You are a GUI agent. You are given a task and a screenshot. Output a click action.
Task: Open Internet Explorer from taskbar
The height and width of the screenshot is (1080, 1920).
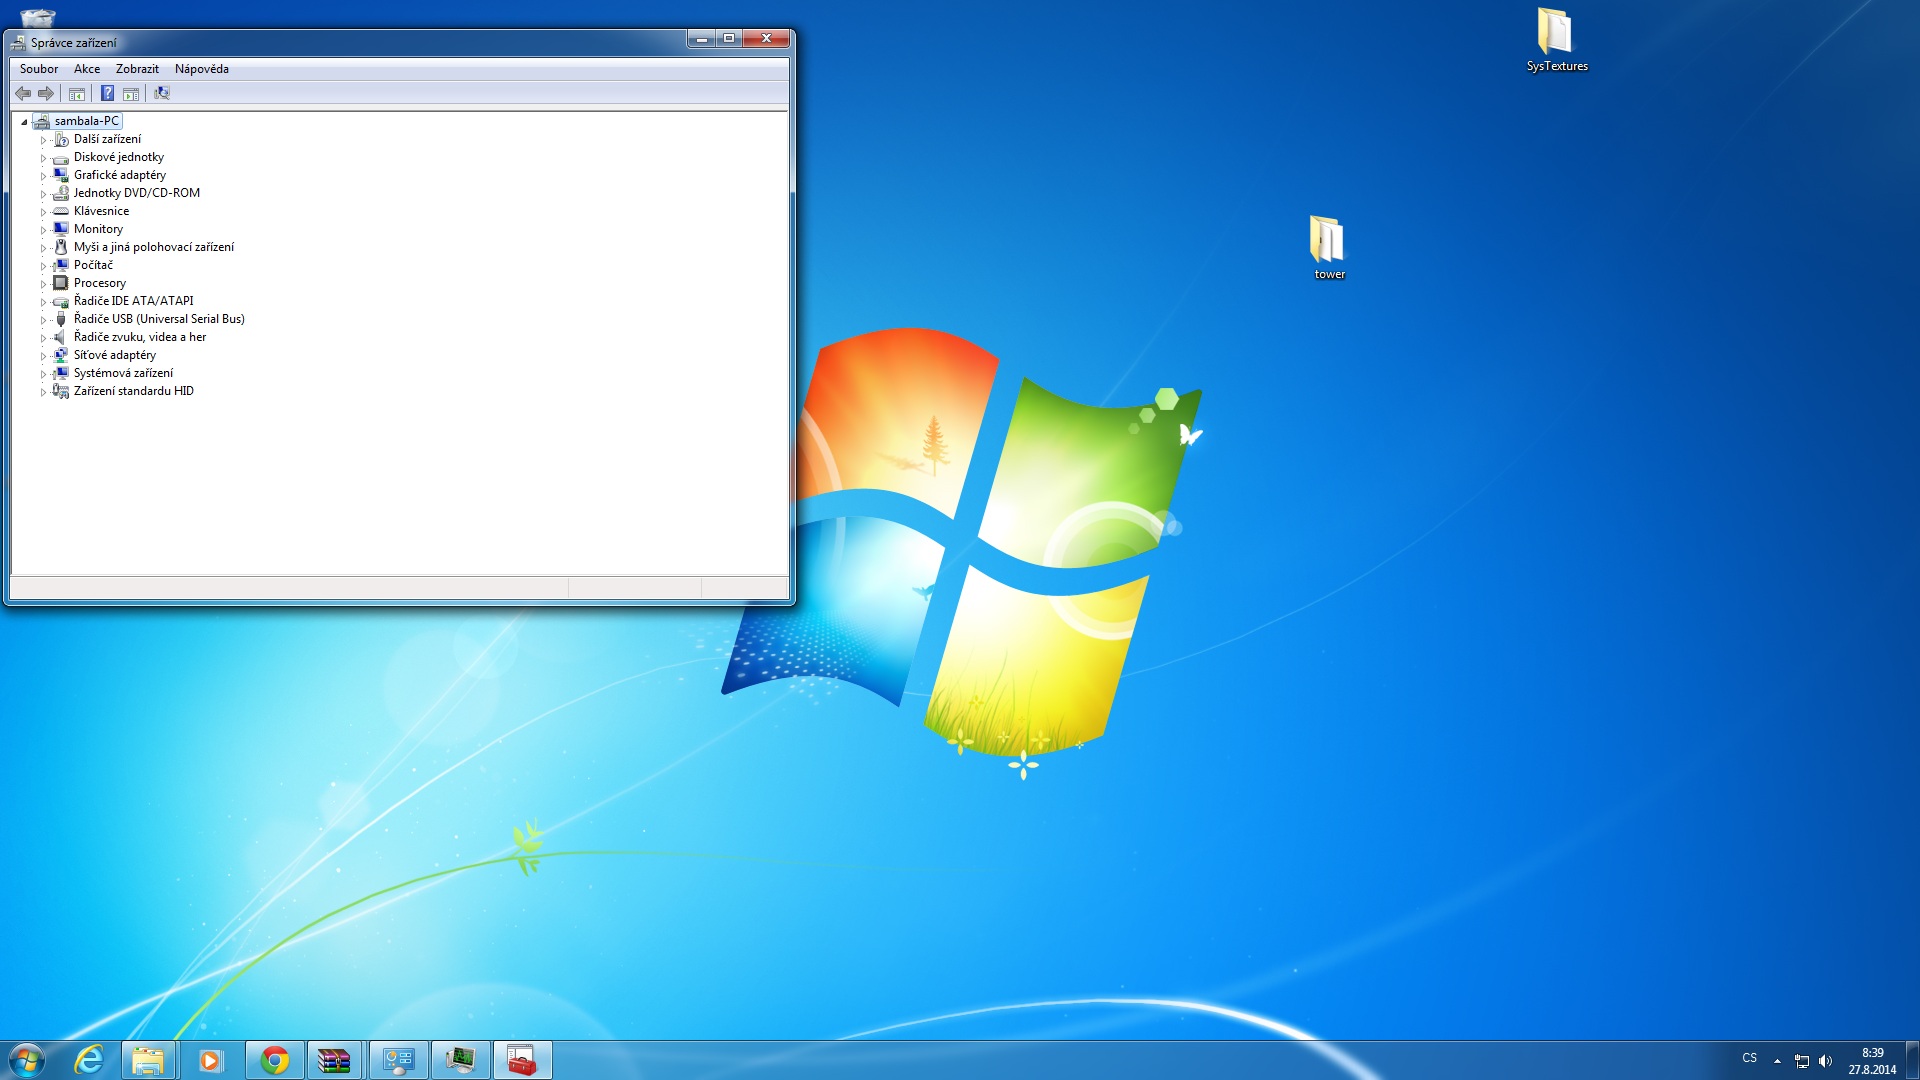pyautogui.click(x=89, y=1060)
